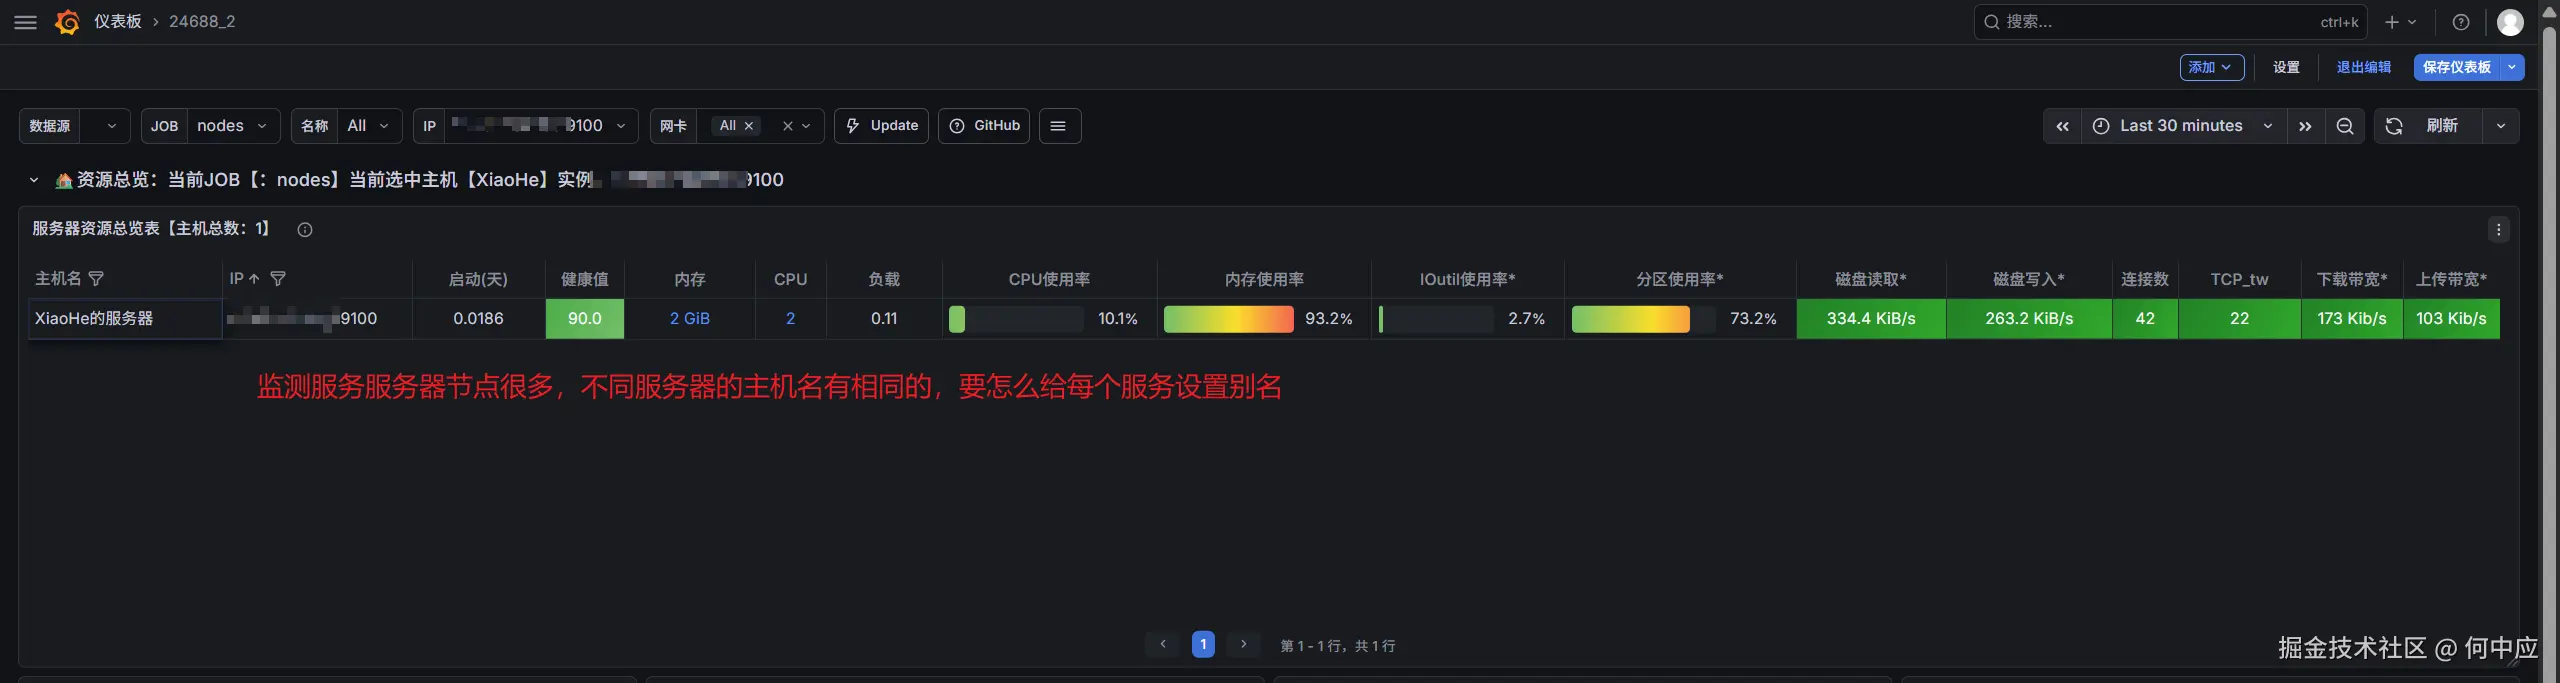The width and height of the screenshot is (2560, 683).
Task: Click the 173 Kib/s download cell
Action: tap(2351, 319)
